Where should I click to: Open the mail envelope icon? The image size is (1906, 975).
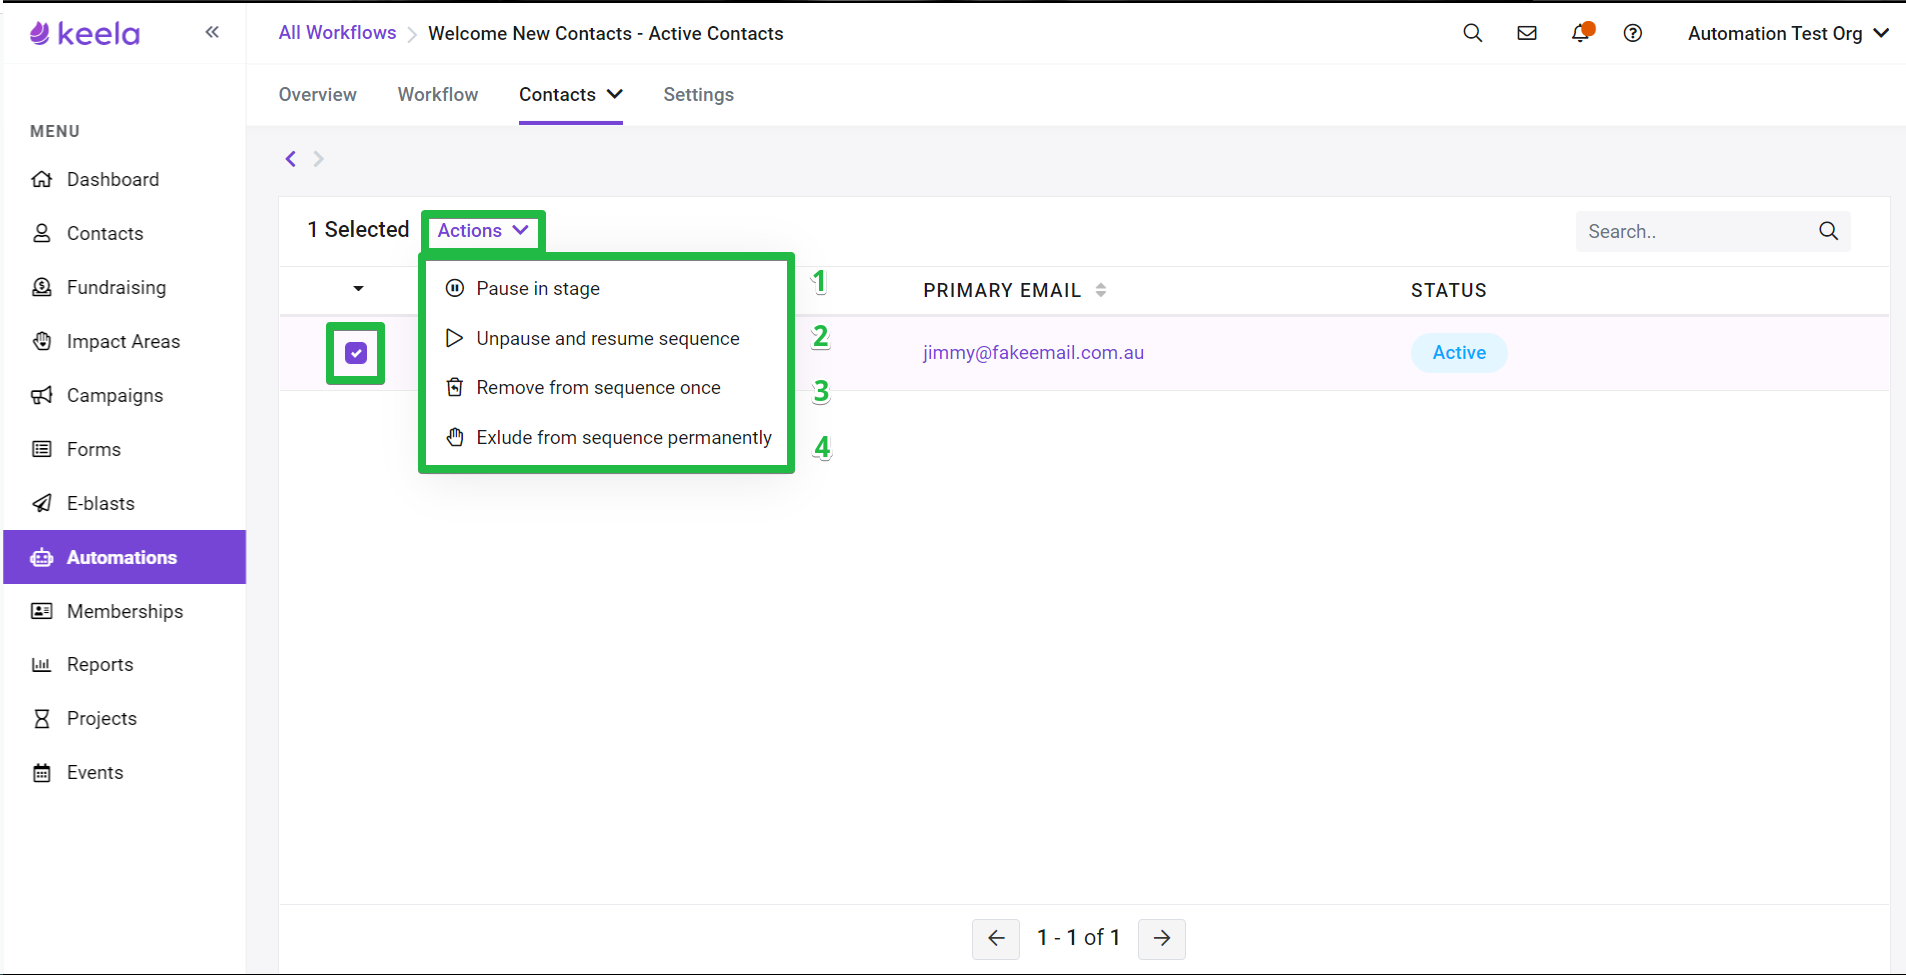(x=1527, y=33)
